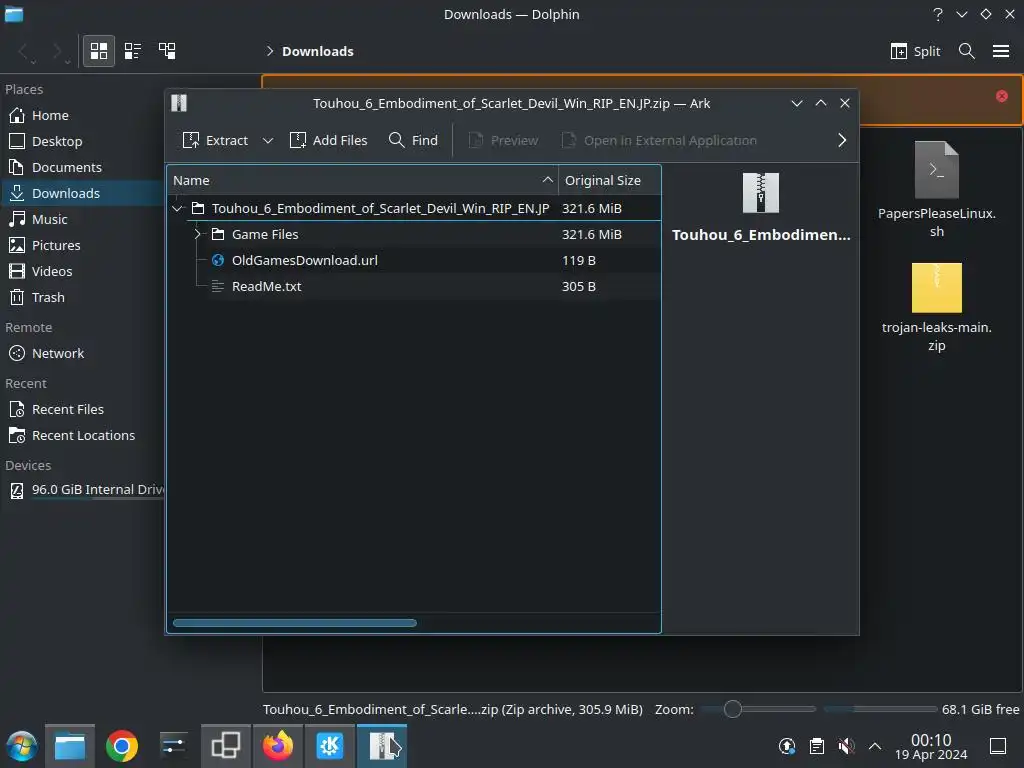1024x768 pixels.
Task: Open Dolphin file manager from taskbar
Action: (70, 746)
